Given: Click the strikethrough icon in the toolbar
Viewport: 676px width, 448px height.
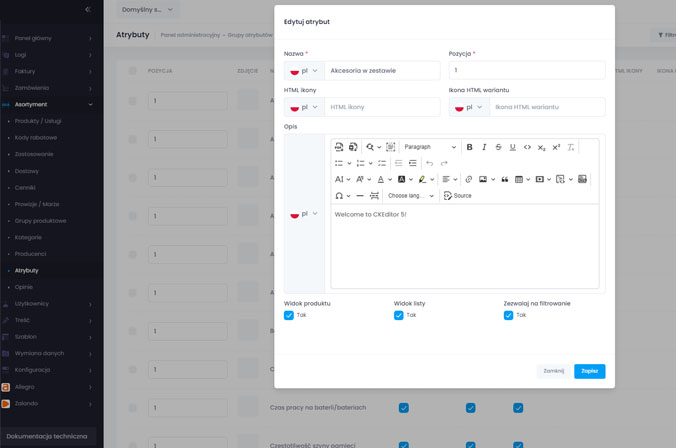Looking at the screenshot, I should point(499,147).
